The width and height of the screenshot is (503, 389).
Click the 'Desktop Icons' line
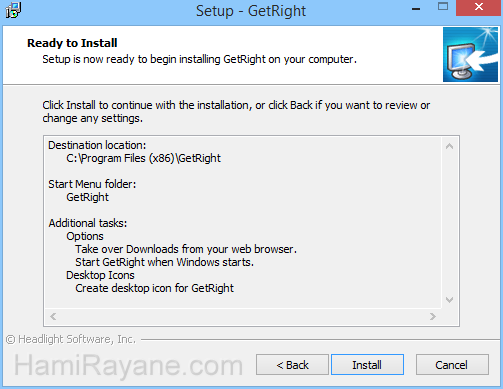tap(100, 275)
